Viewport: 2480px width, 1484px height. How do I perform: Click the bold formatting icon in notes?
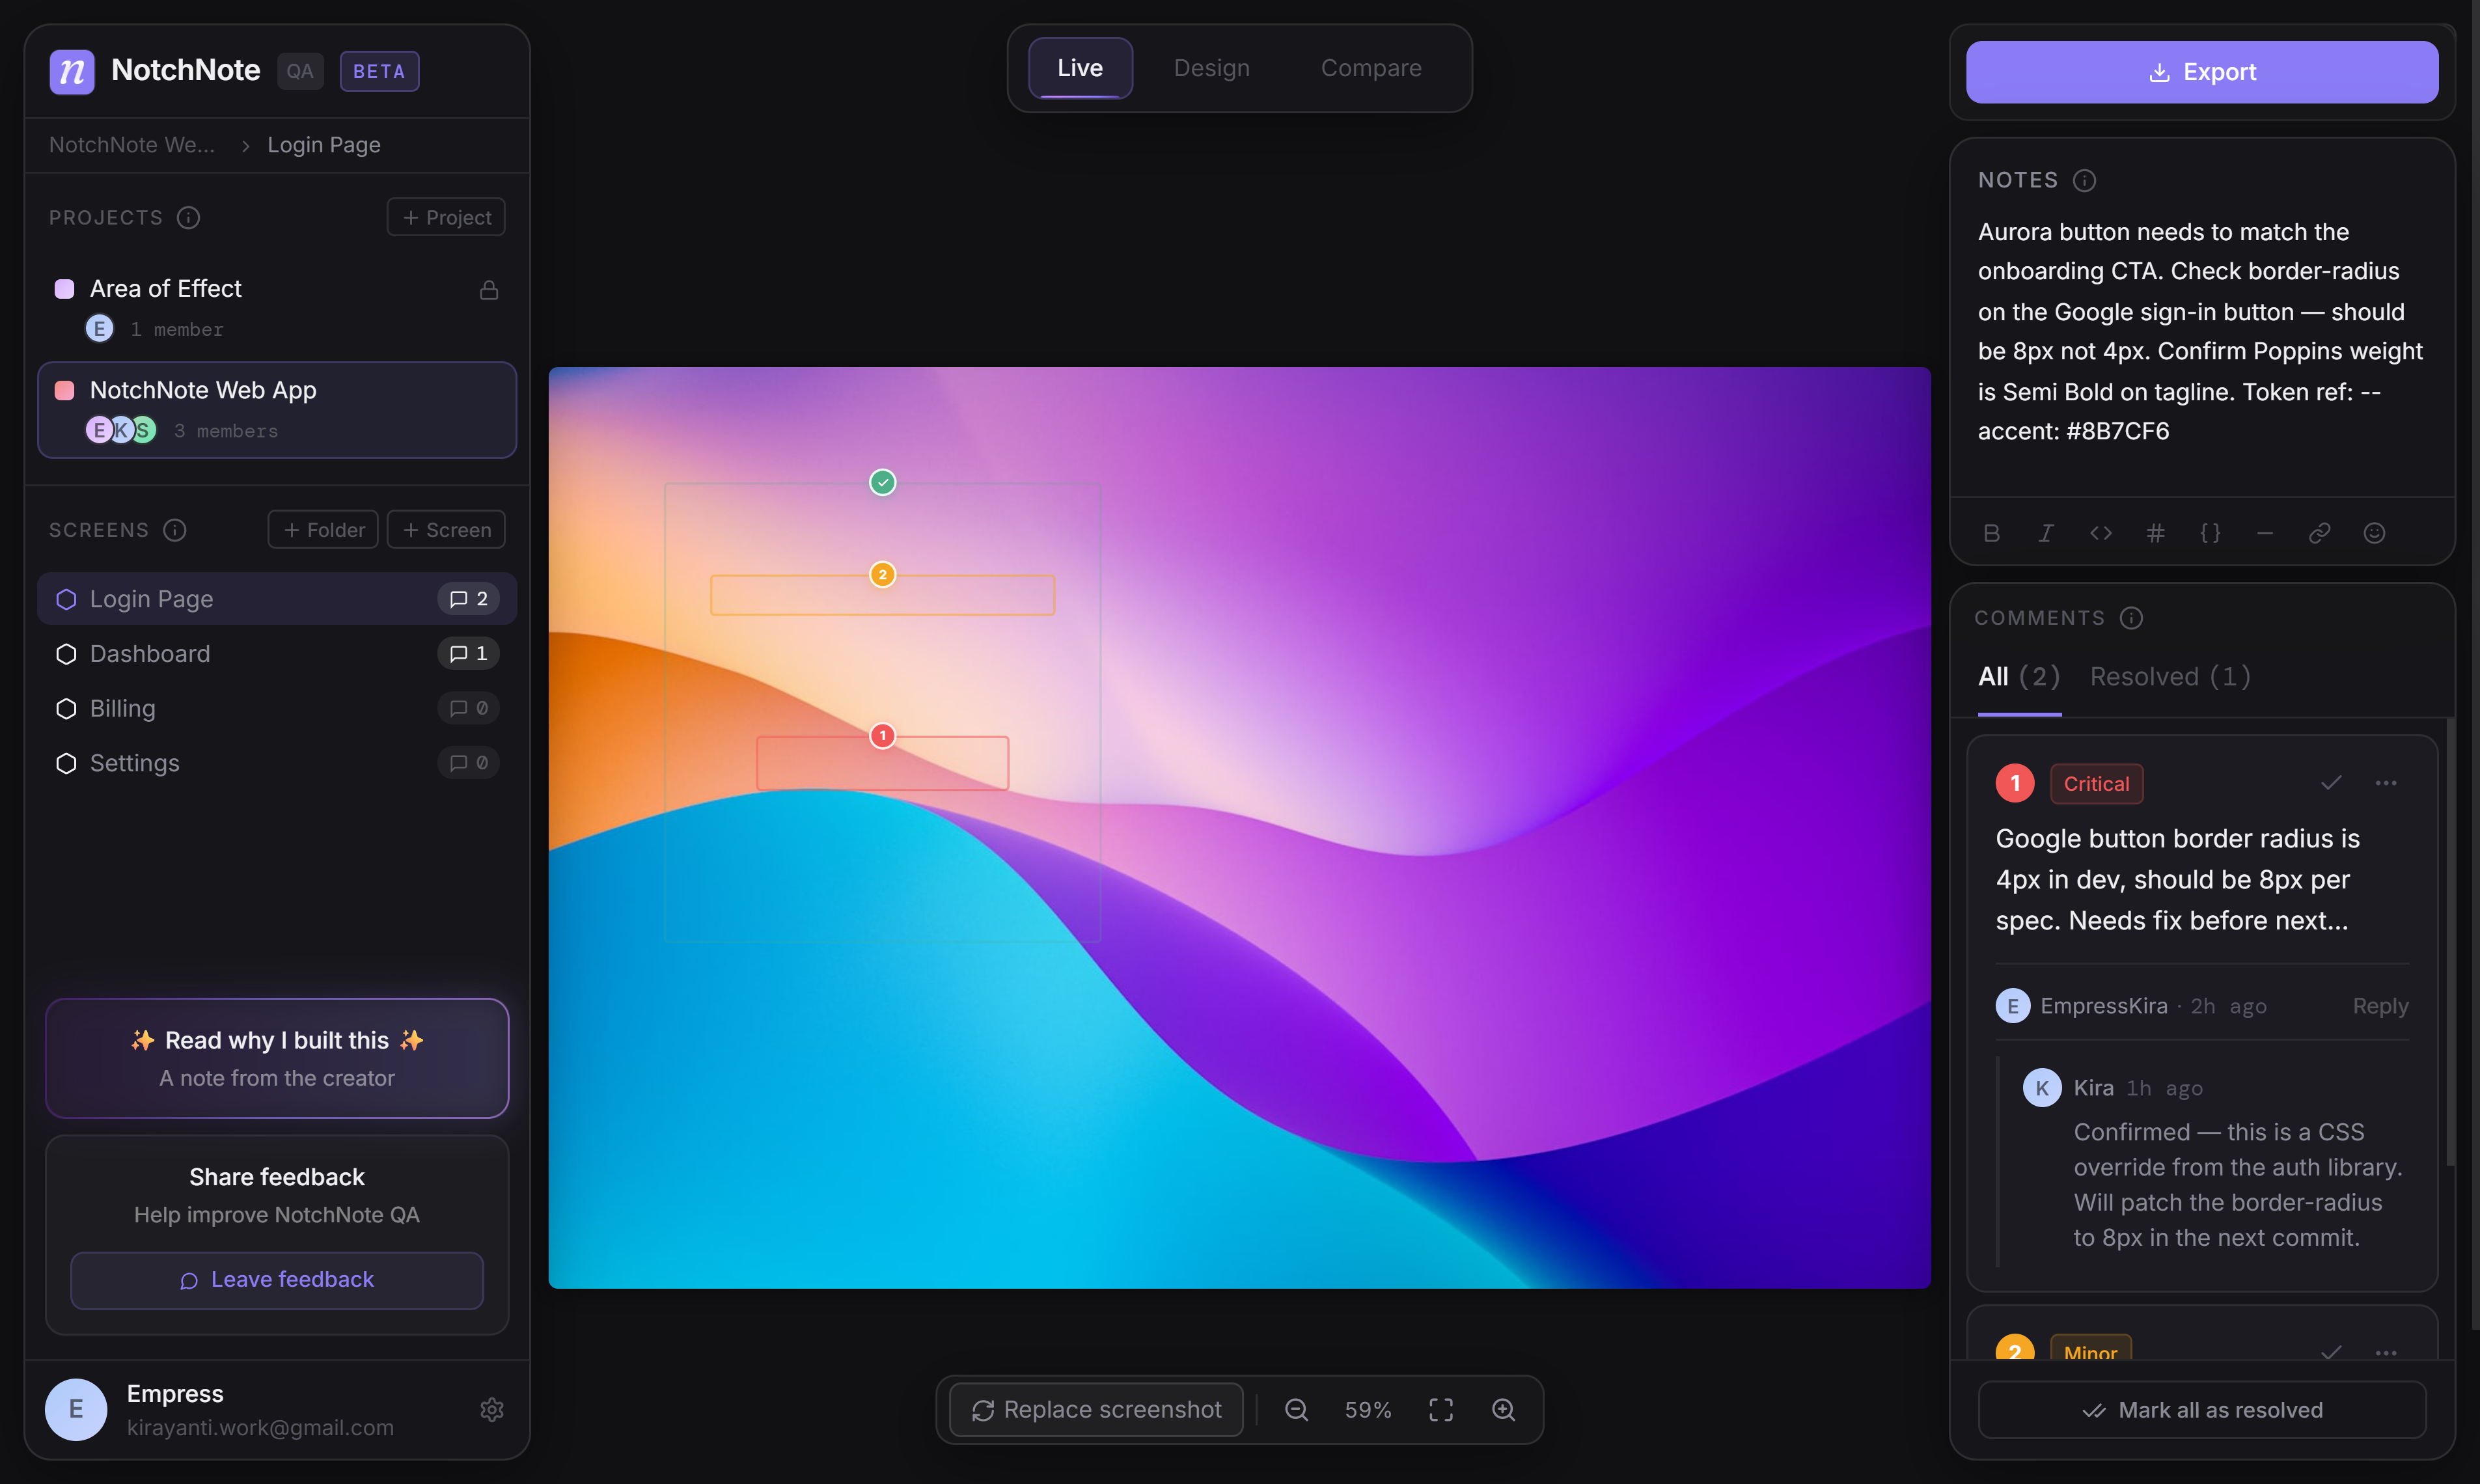(1991, 533)
